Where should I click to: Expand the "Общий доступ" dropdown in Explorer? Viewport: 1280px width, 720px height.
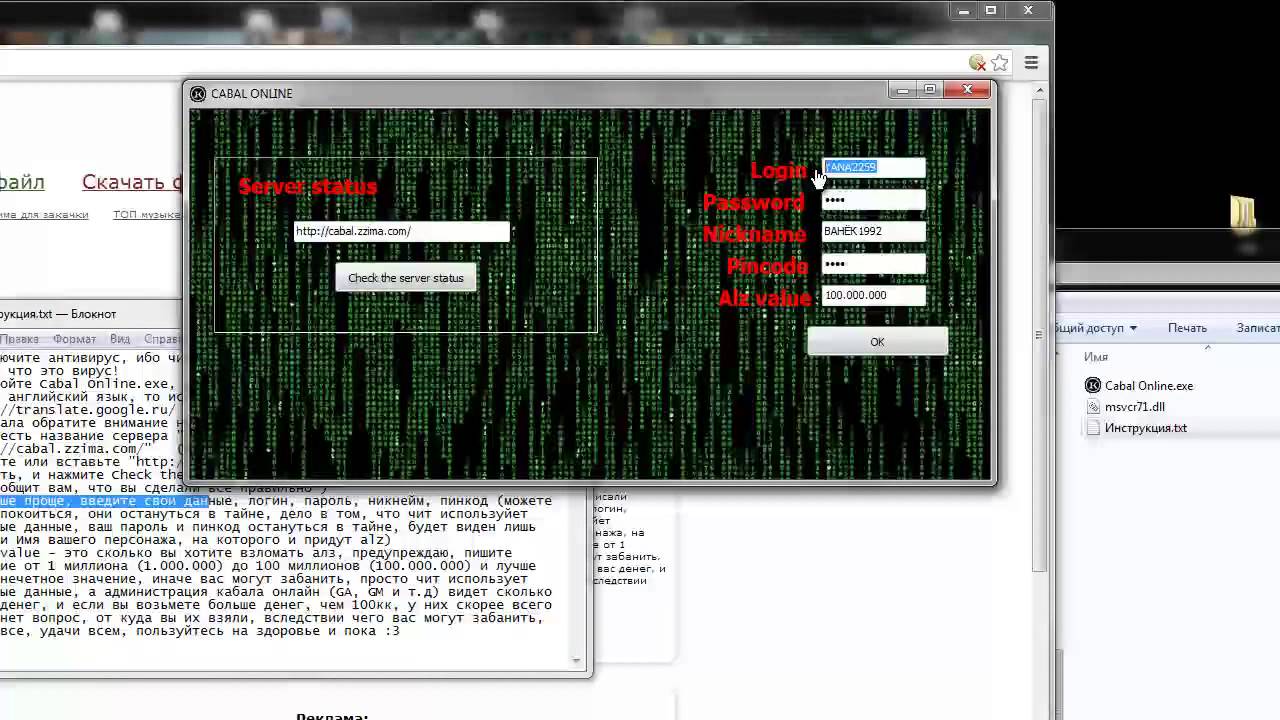click(x=1097, y=328)
